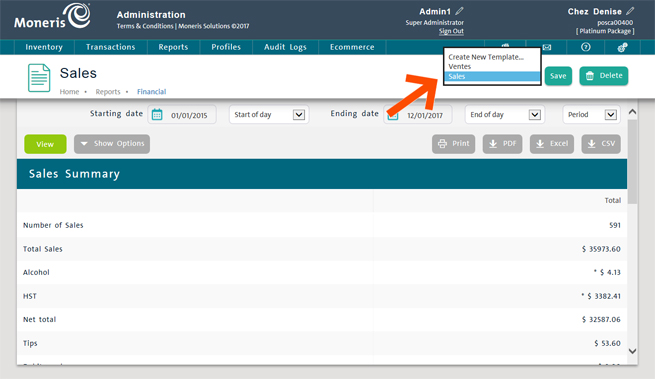This screenshot has width=655, height=379.
Task: Open the Start of day dropdown
Action: pyautogui.click(x=269, y=114)
